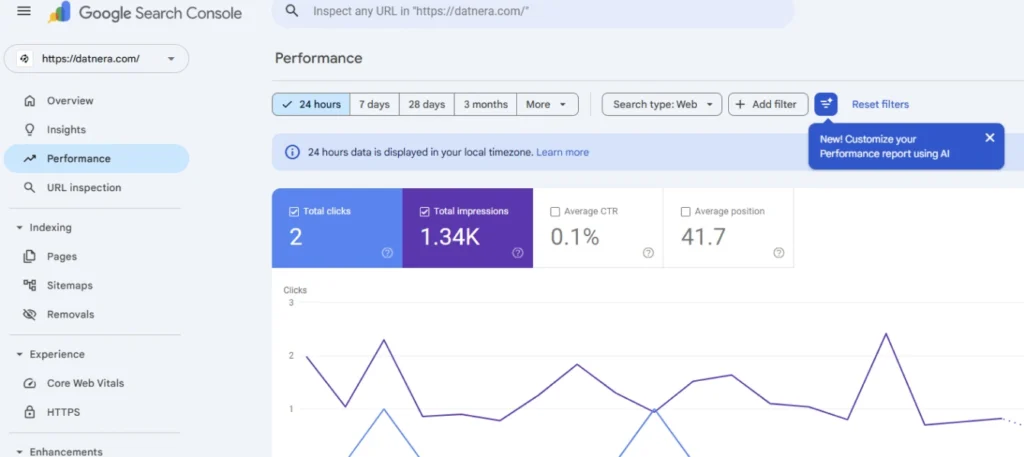
Task: Click the Inspect any URL search field
Action: (533, 12)
